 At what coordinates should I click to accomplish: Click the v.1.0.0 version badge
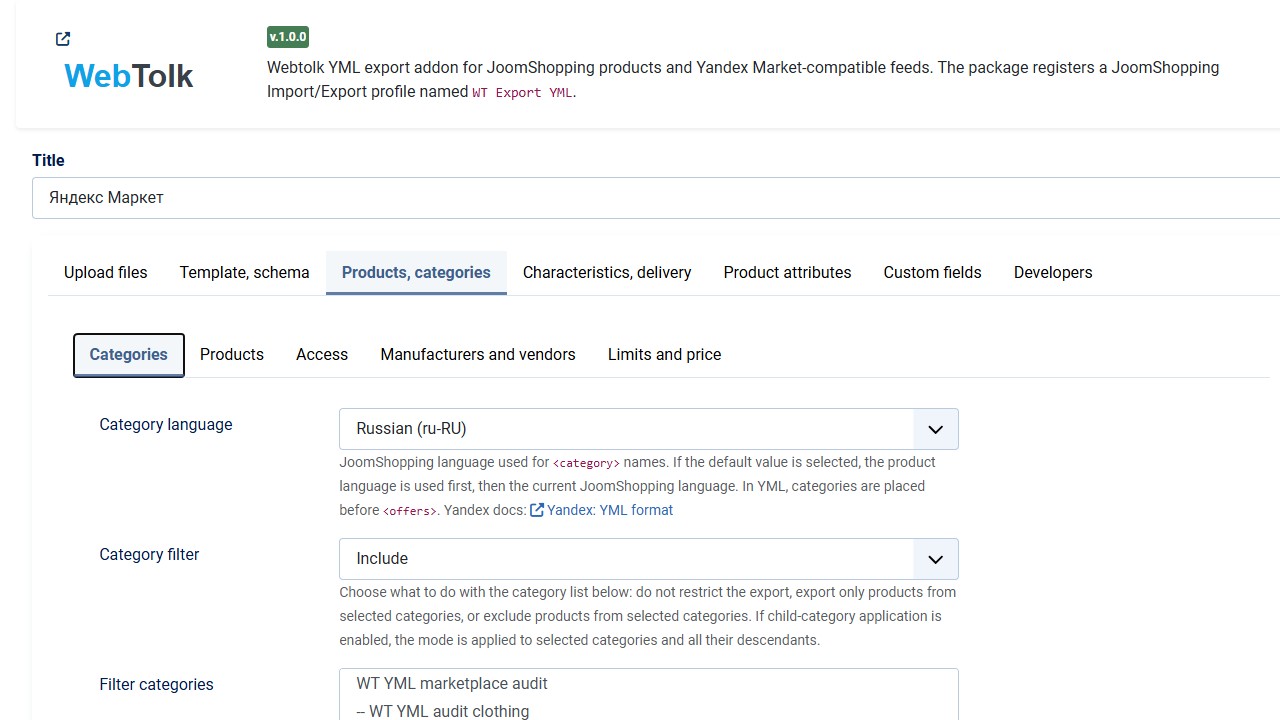[x=288, y=37]
